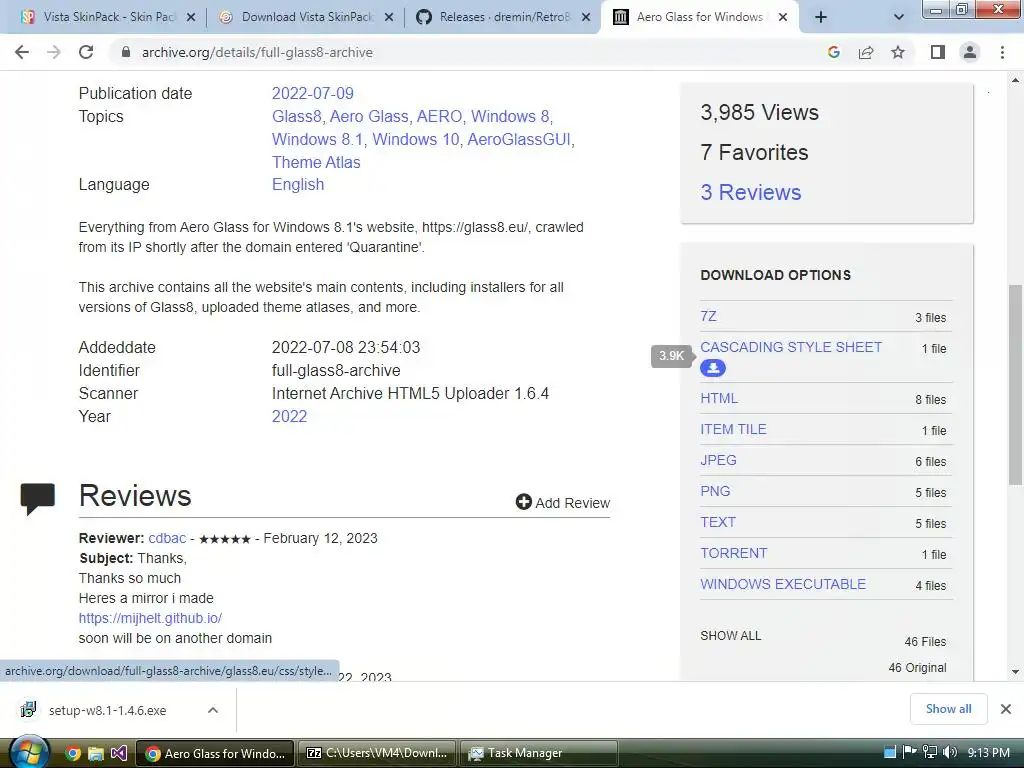Open the AERO topic link
This screenshot has height=768, width=1024.
click(439, 116)
